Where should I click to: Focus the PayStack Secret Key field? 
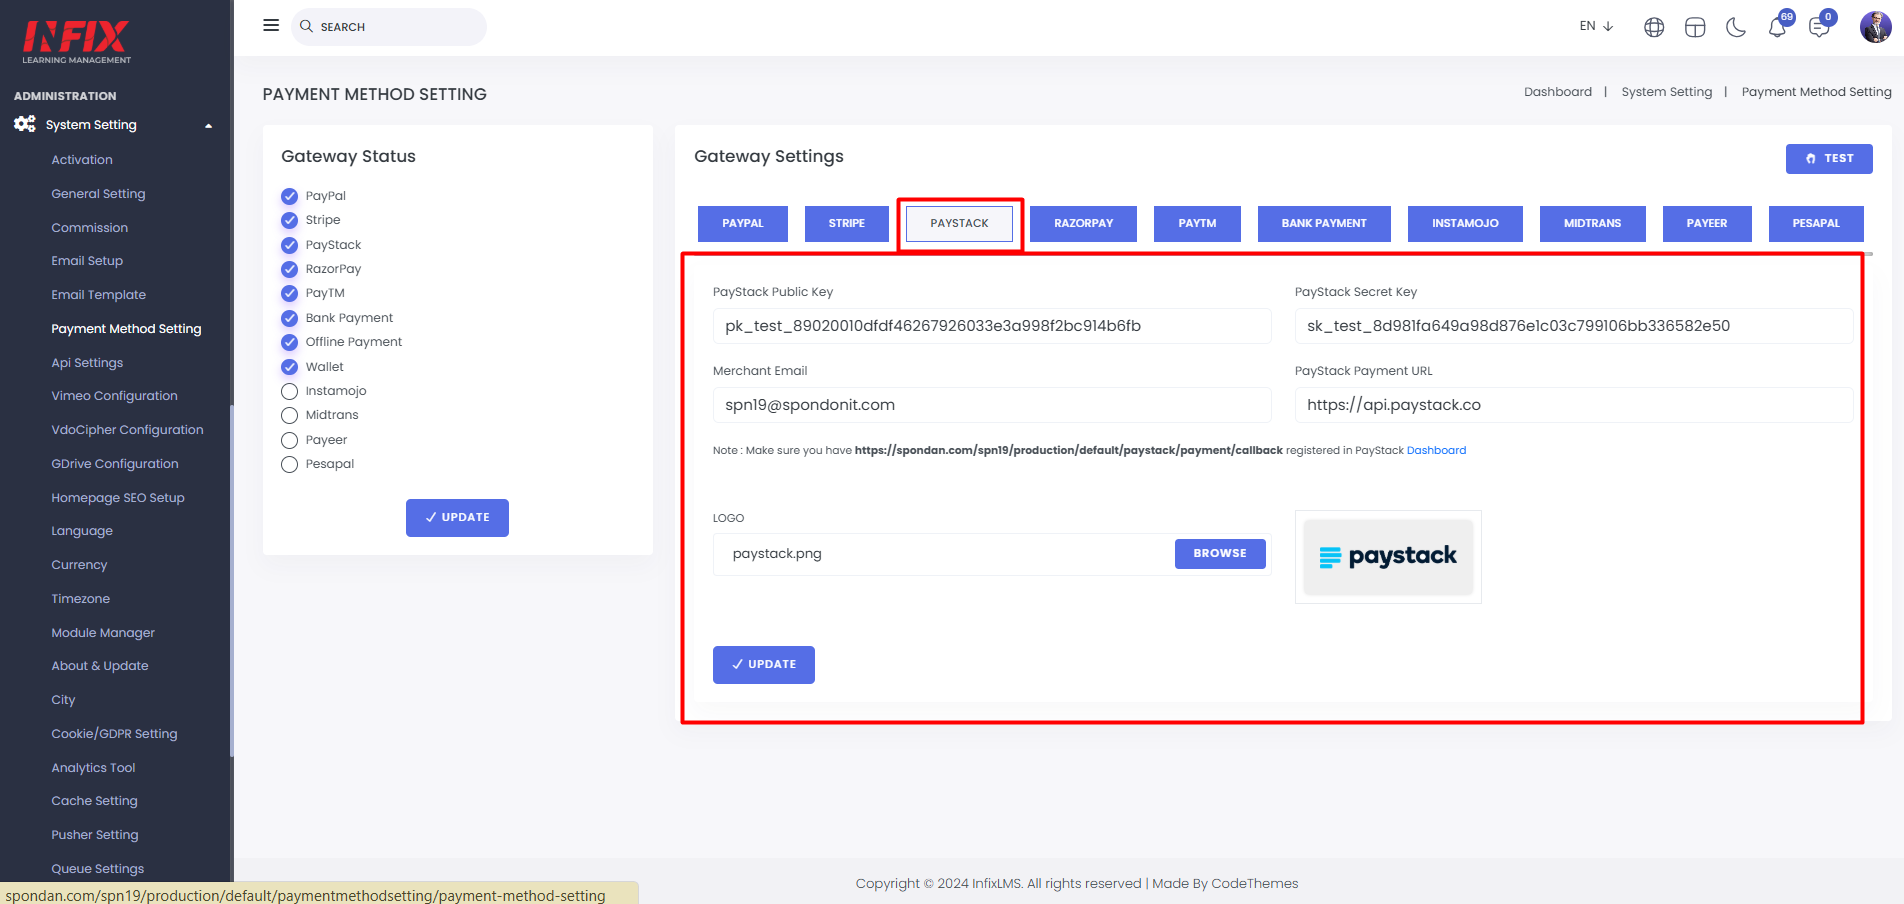point(1574,326)
